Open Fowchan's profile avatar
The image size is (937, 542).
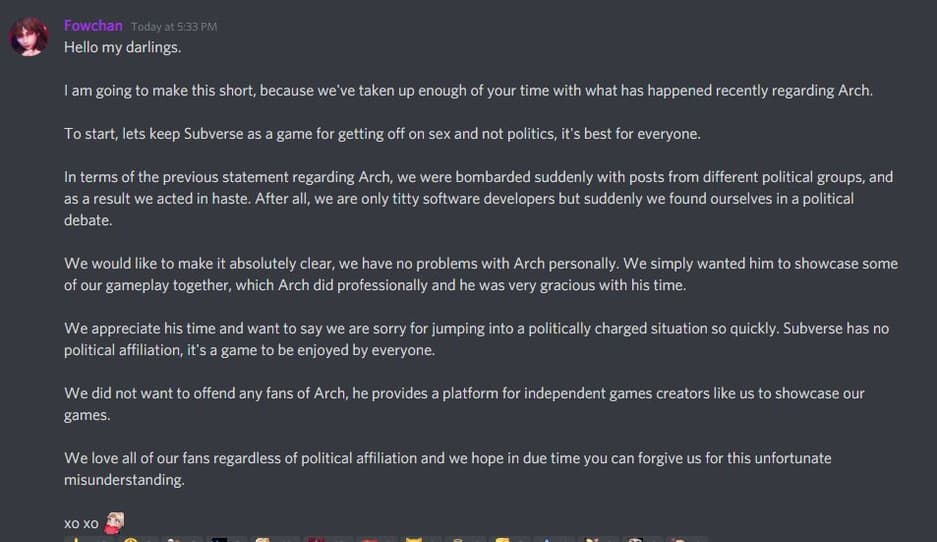[29, 35]
